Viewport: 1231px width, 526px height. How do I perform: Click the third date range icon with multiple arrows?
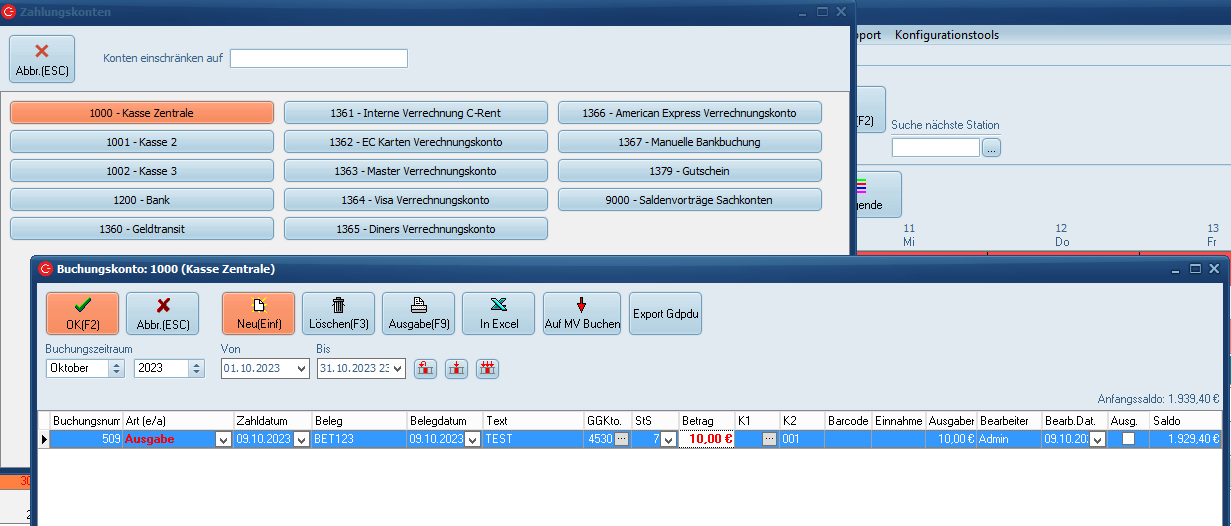pos(487,368)
